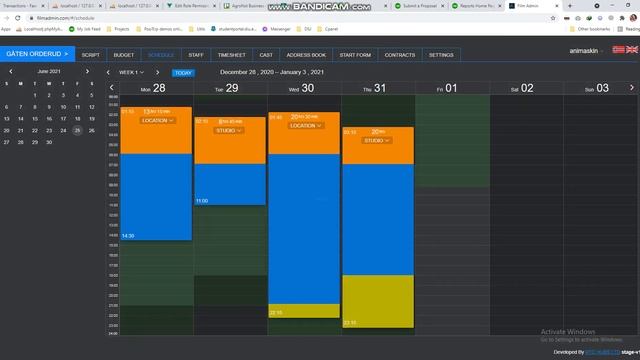
Task: Go to previous month in mini calendar
Action: (x=11, y=71)
